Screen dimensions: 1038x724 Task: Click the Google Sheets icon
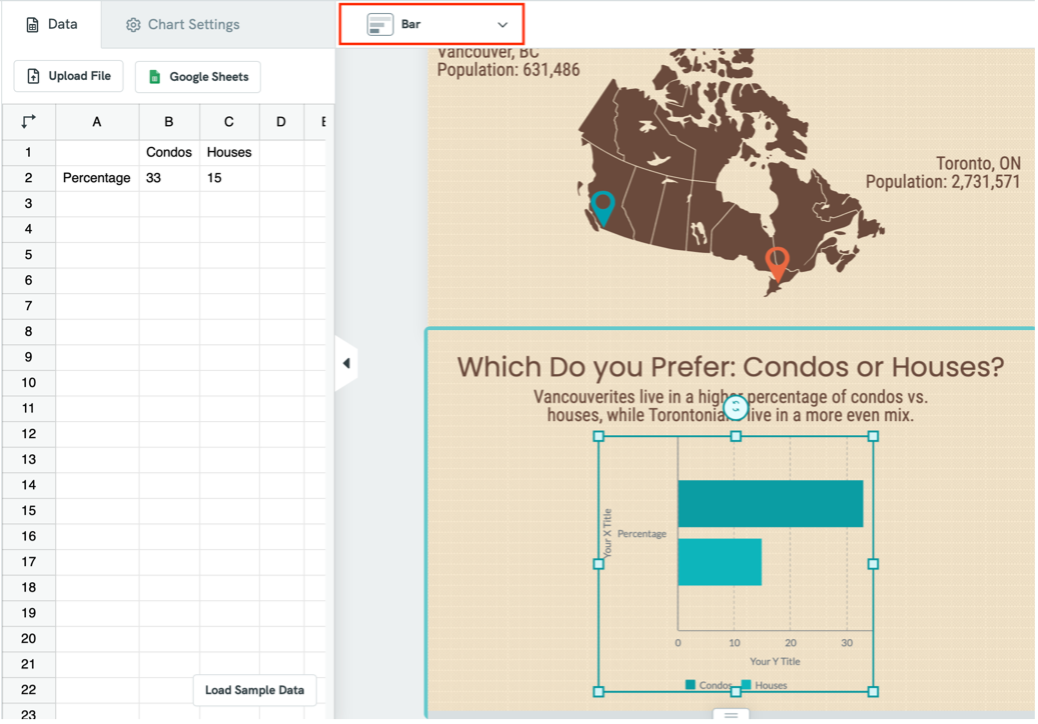point(153,77)
